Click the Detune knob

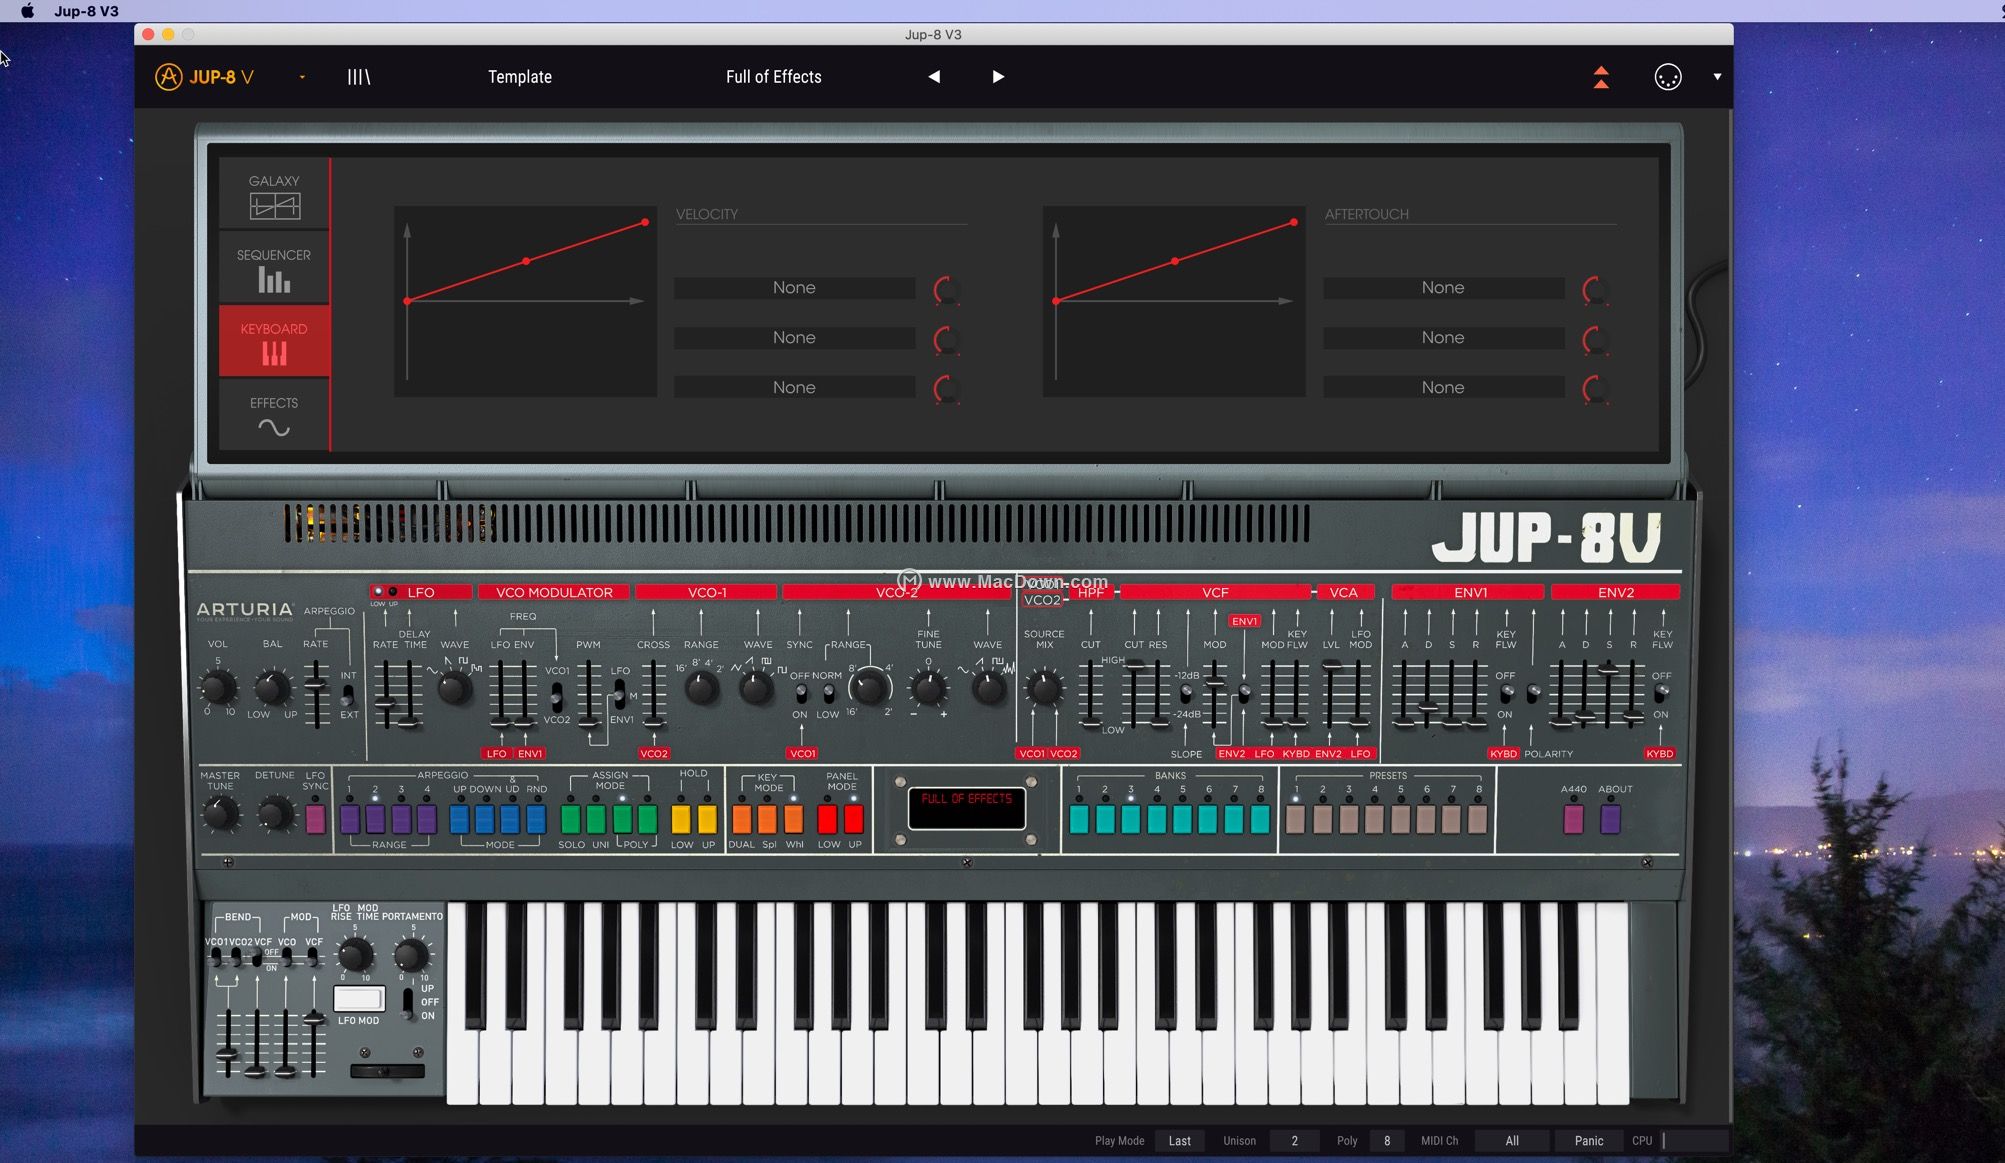click(275, 815)
